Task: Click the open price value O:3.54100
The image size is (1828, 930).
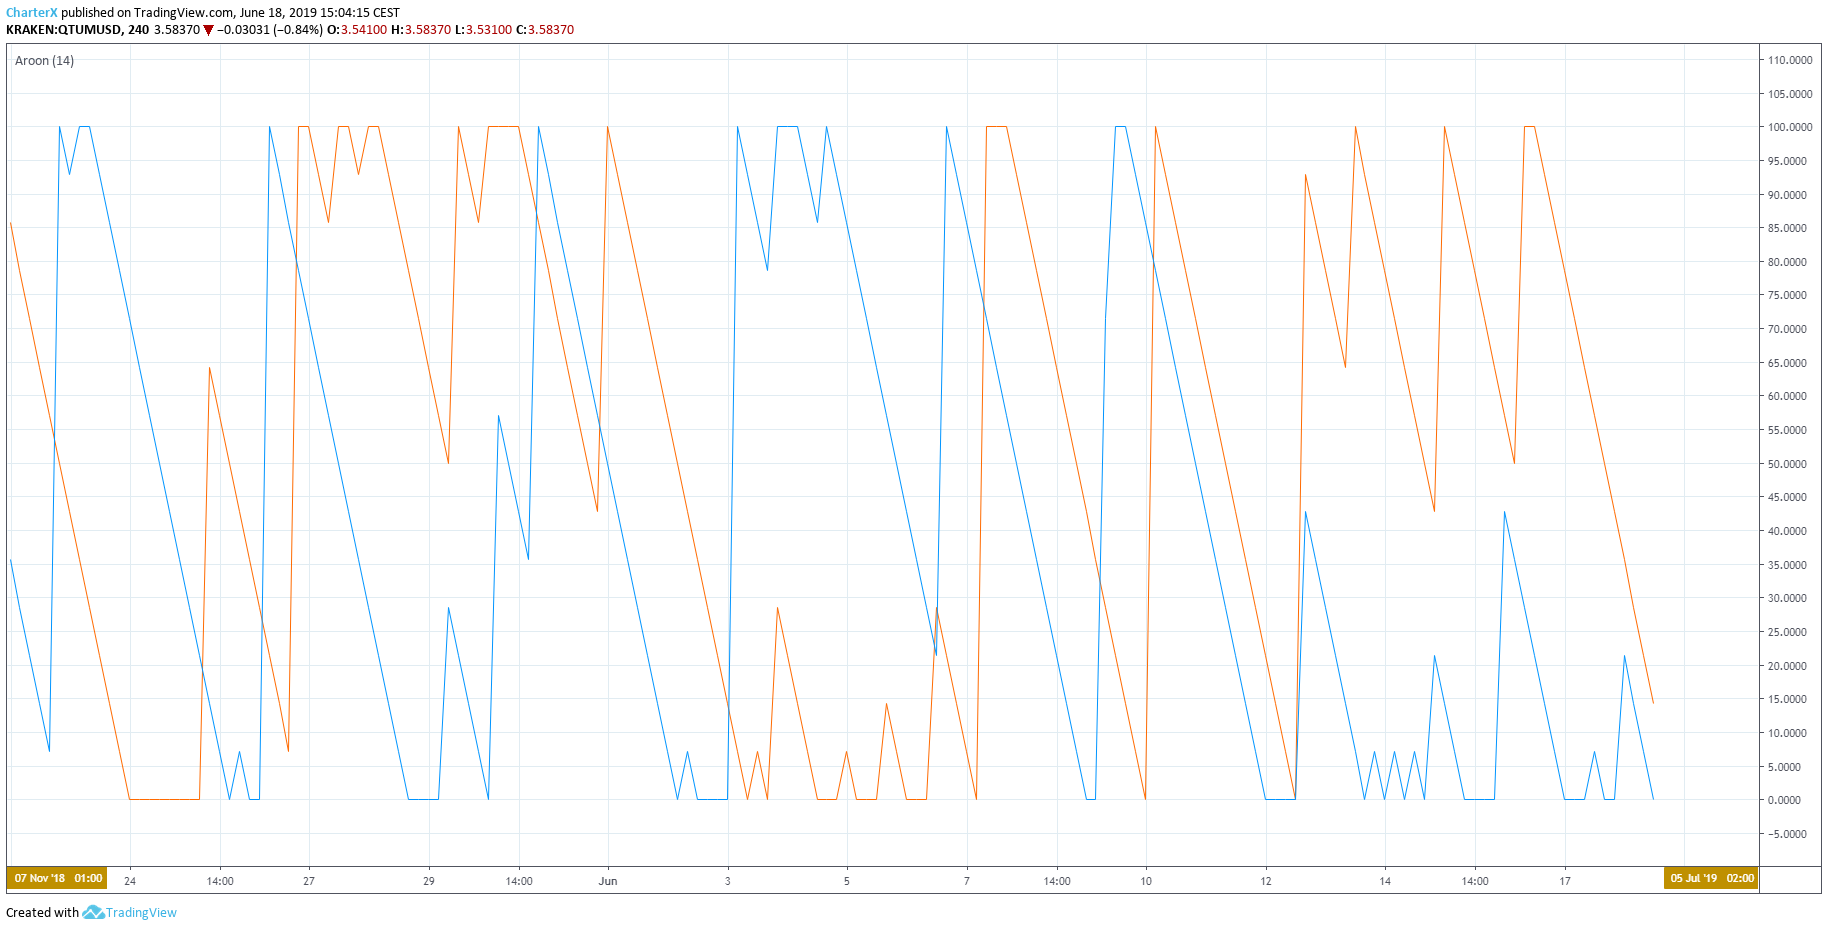Action: [x=357, y=30]
